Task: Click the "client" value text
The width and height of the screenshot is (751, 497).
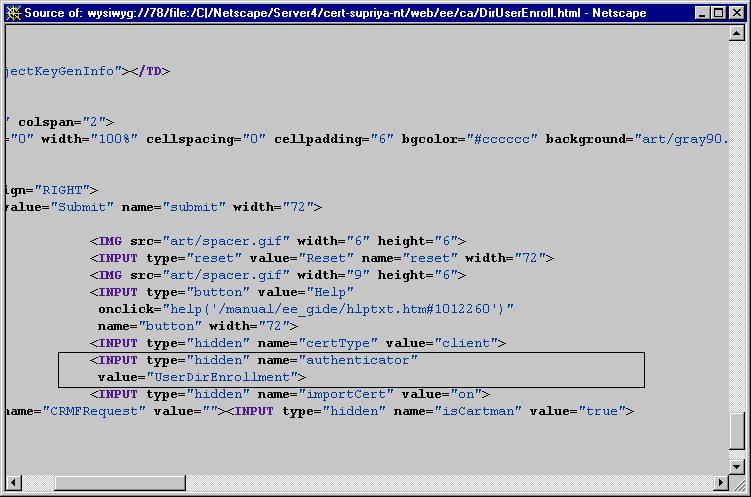Action: [467, 343]
